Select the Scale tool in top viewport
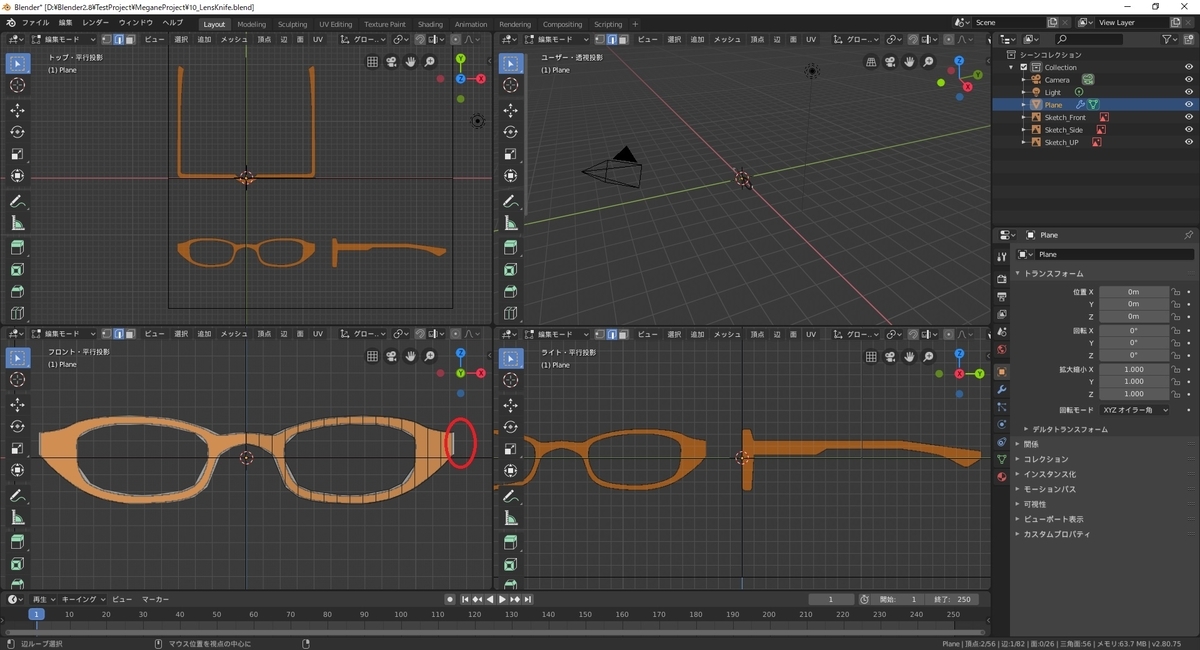This screenshot has width=1200, height=650. [18, 154]
